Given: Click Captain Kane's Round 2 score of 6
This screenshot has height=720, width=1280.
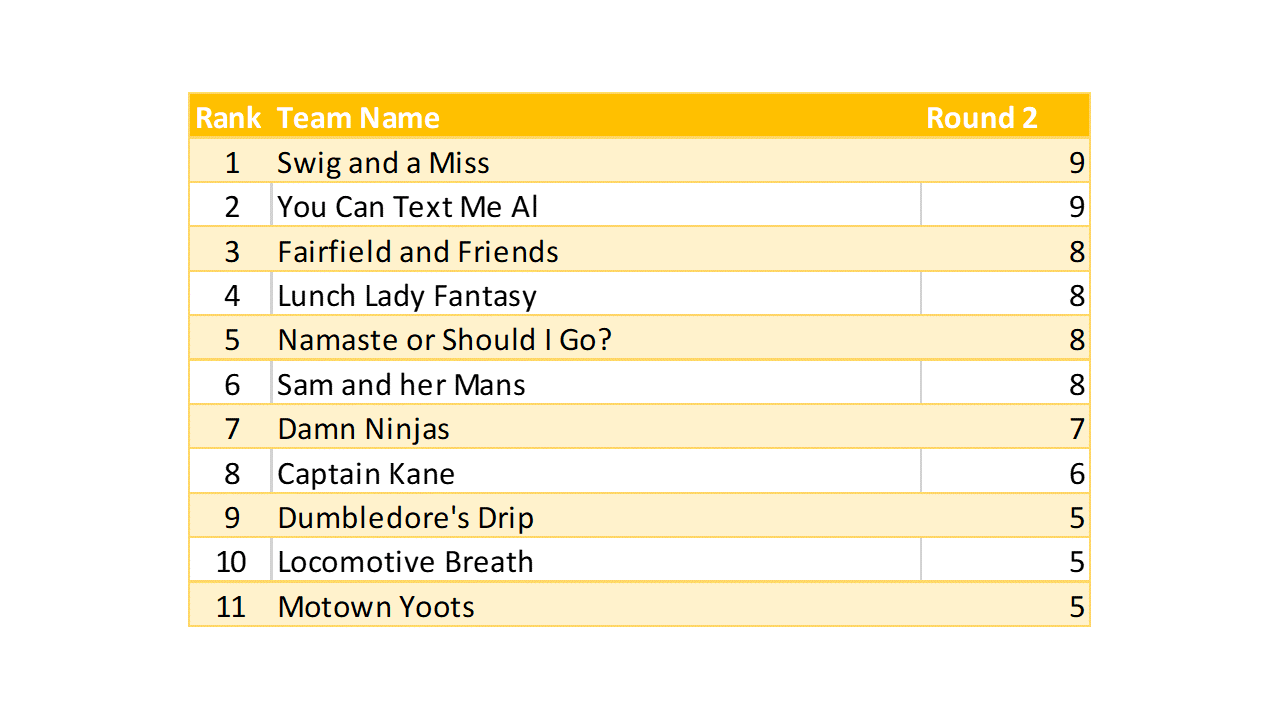Looking at the screenshot, I should tap(1076, 474).
